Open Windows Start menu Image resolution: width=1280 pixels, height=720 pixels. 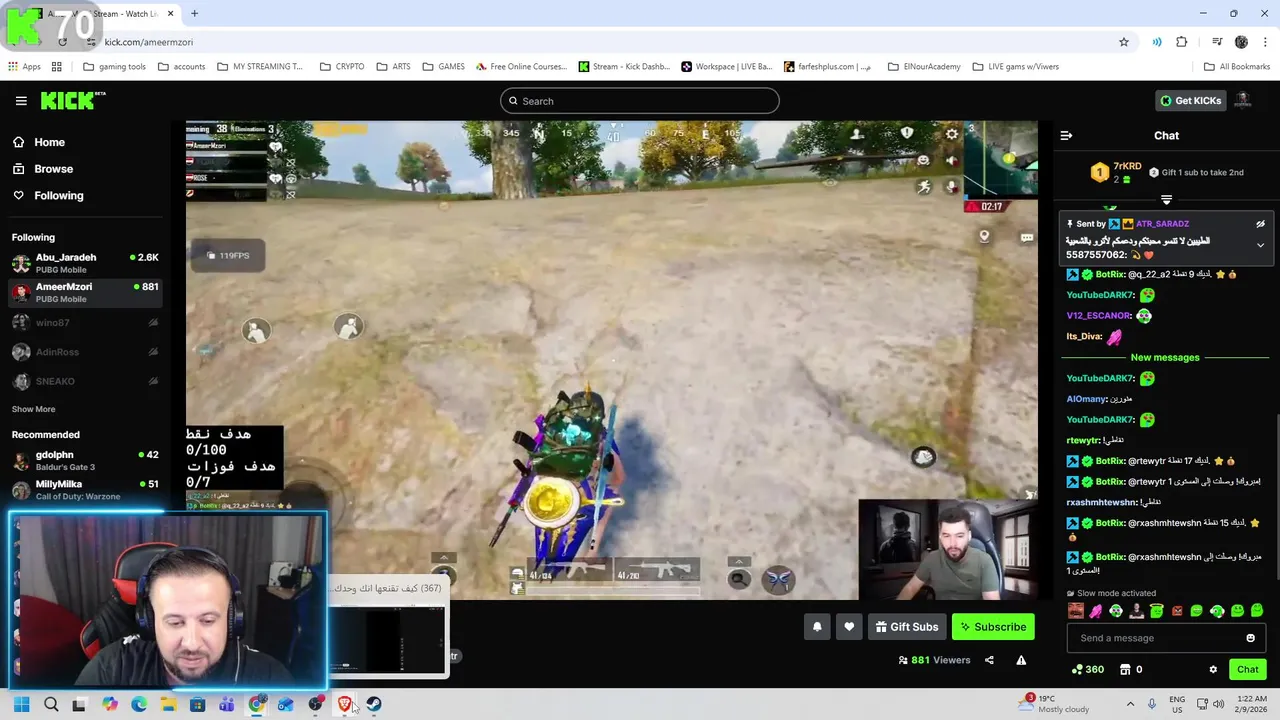point(22,705)
